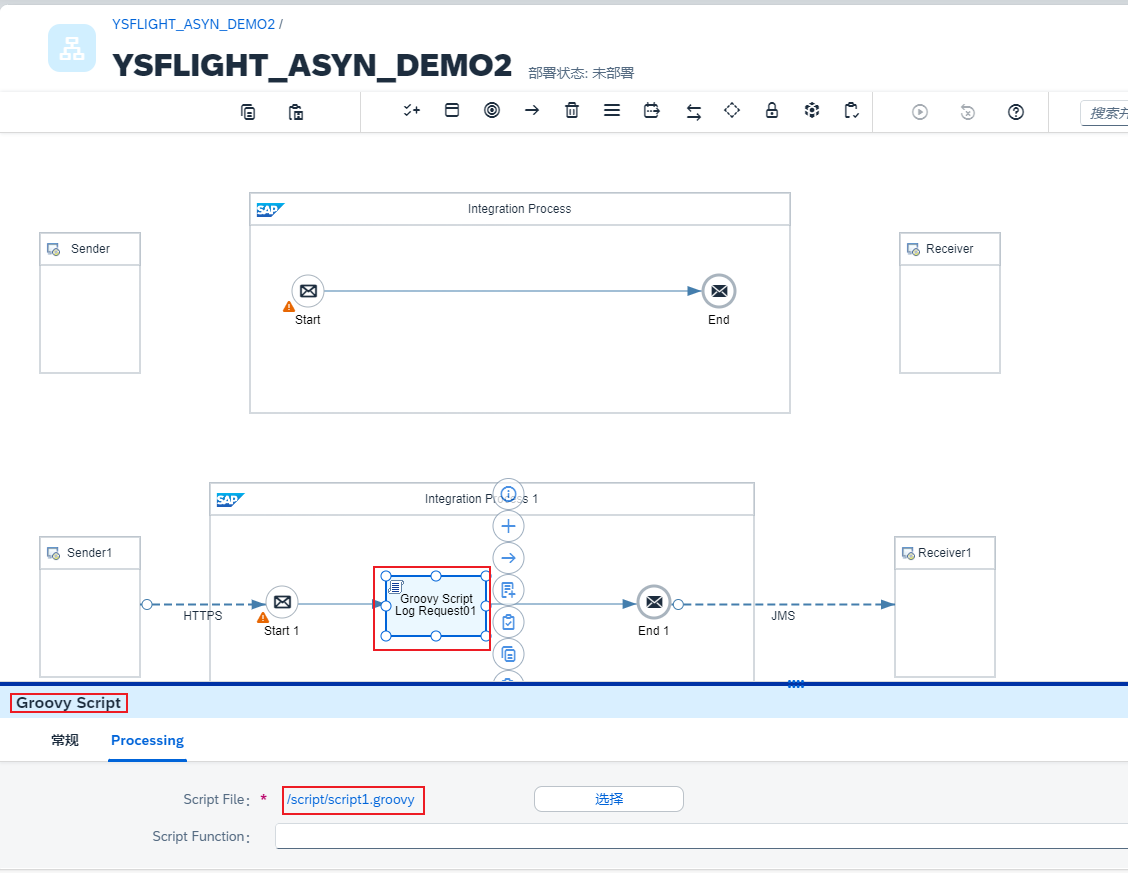Open the YSFLIGHT_ASYN_DEMO2 breadcrumb link
Screen dimensions: 1128x873
193,24
